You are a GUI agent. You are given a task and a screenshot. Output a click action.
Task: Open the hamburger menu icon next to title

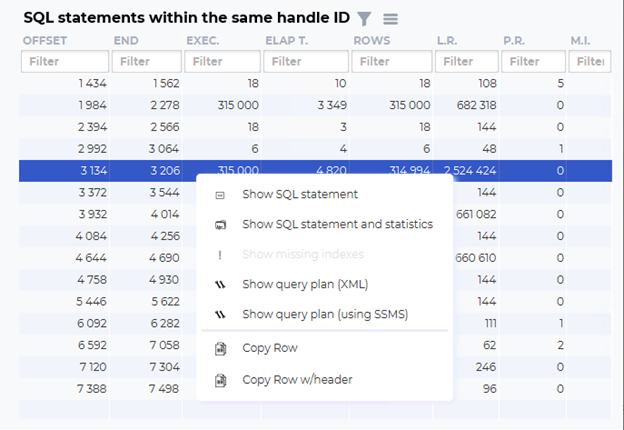(390, 19)
